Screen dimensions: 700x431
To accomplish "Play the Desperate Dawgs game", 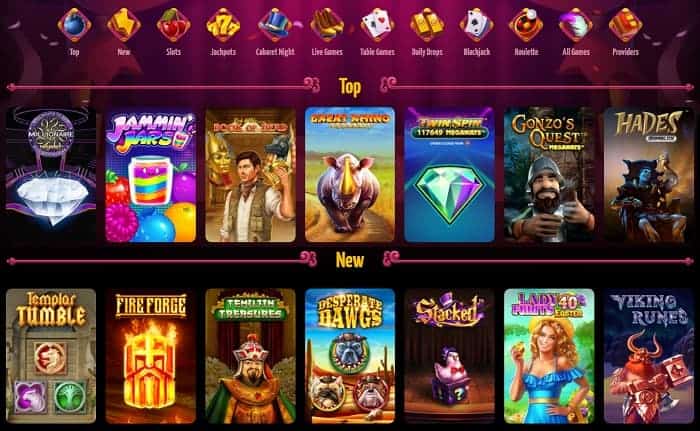I will tap(350, 356).
